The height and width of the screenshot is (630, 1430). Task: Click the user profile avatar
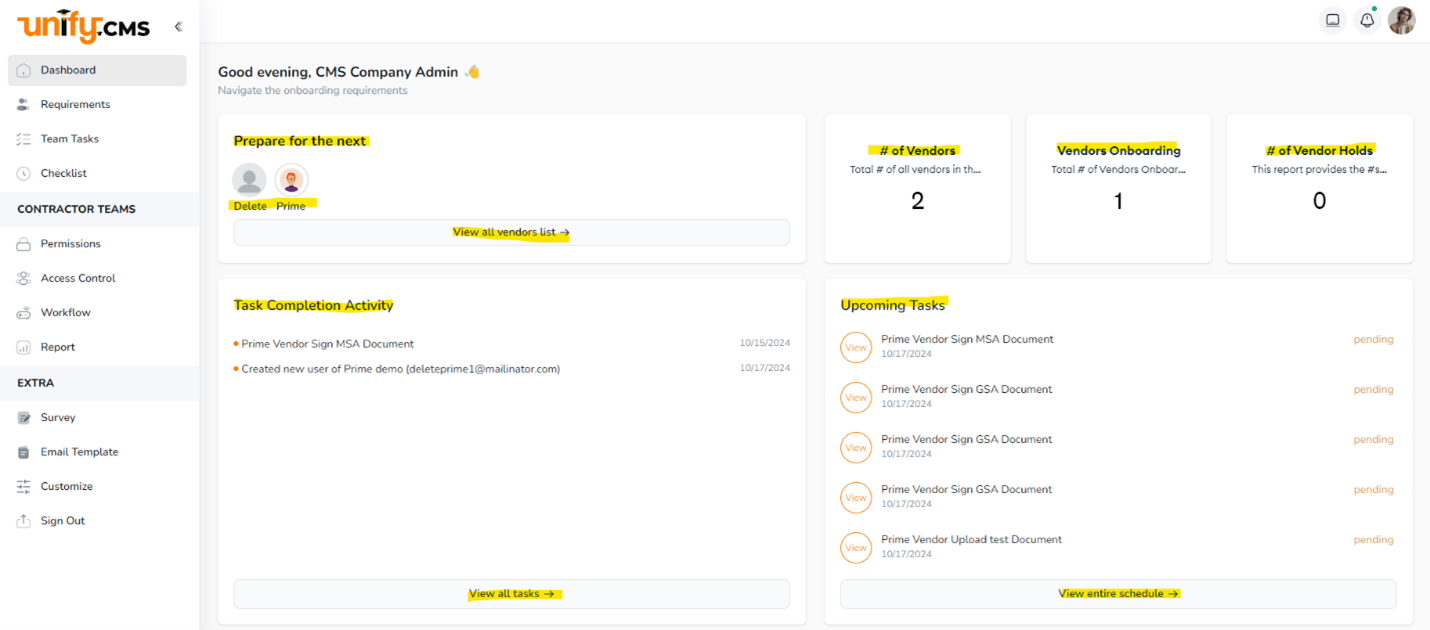coord(1401,20)
